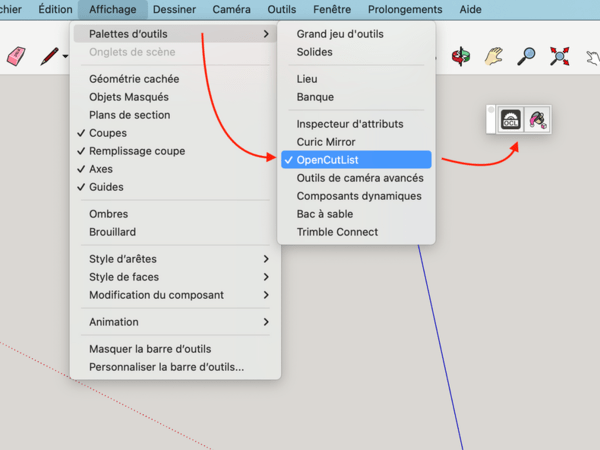
Task: Choose Personnaliser la barre d'outils…
Action: (166, 367)
